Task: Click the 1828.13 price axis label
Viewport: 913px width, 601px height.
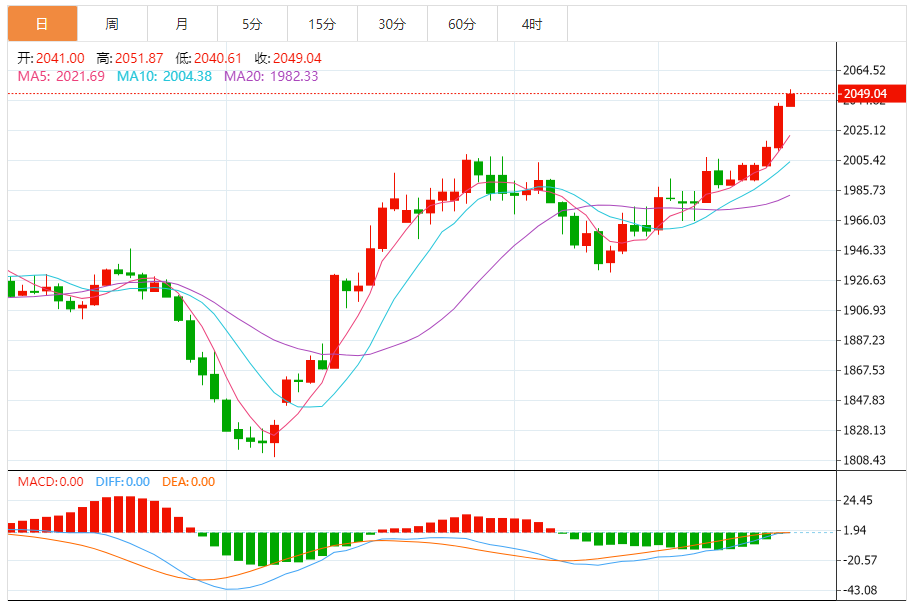Action: pos(864,430)
